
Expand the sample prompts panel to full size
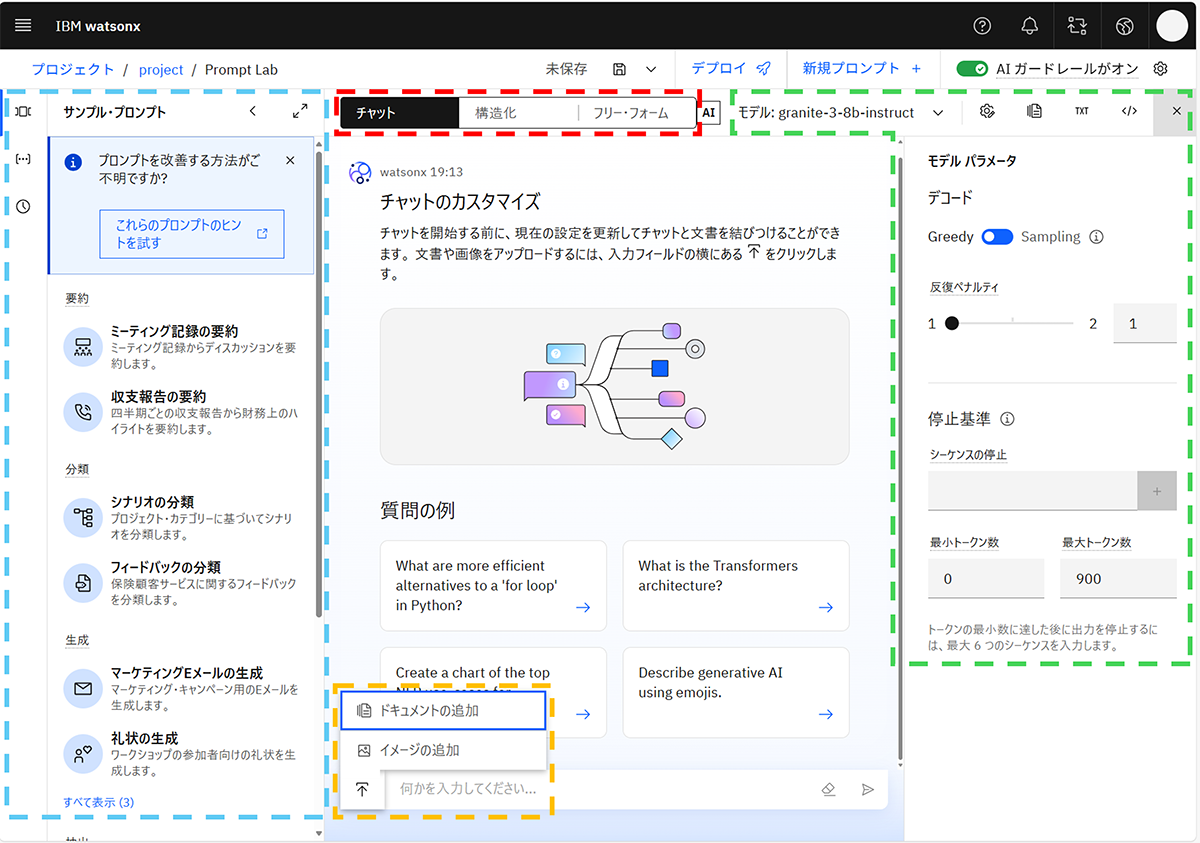pyautogui.click(x=300, y=112)
